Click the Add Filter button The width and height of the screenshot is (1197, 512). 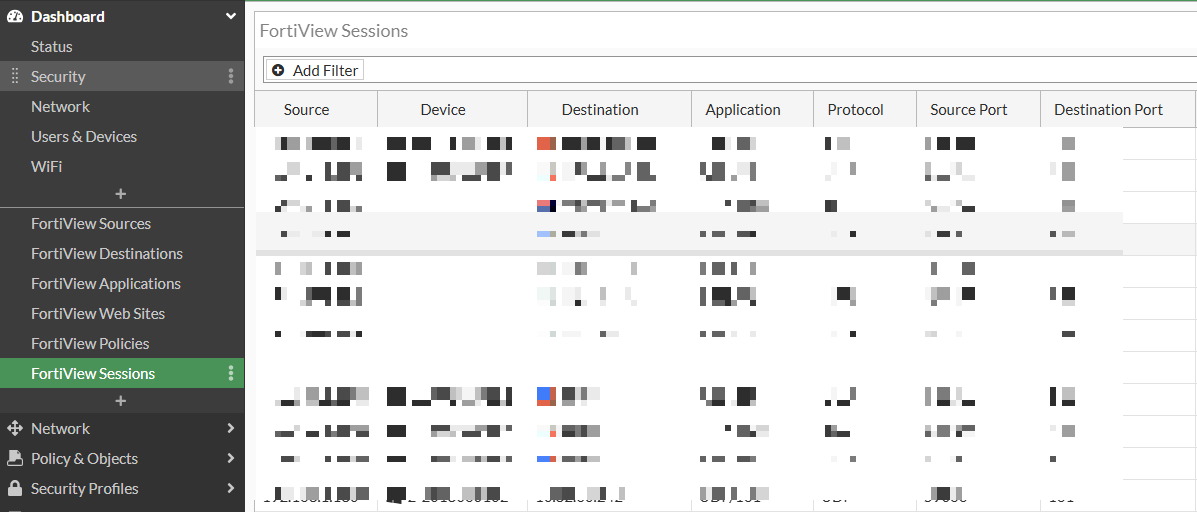pyautogui.click(x=315, y=70)
